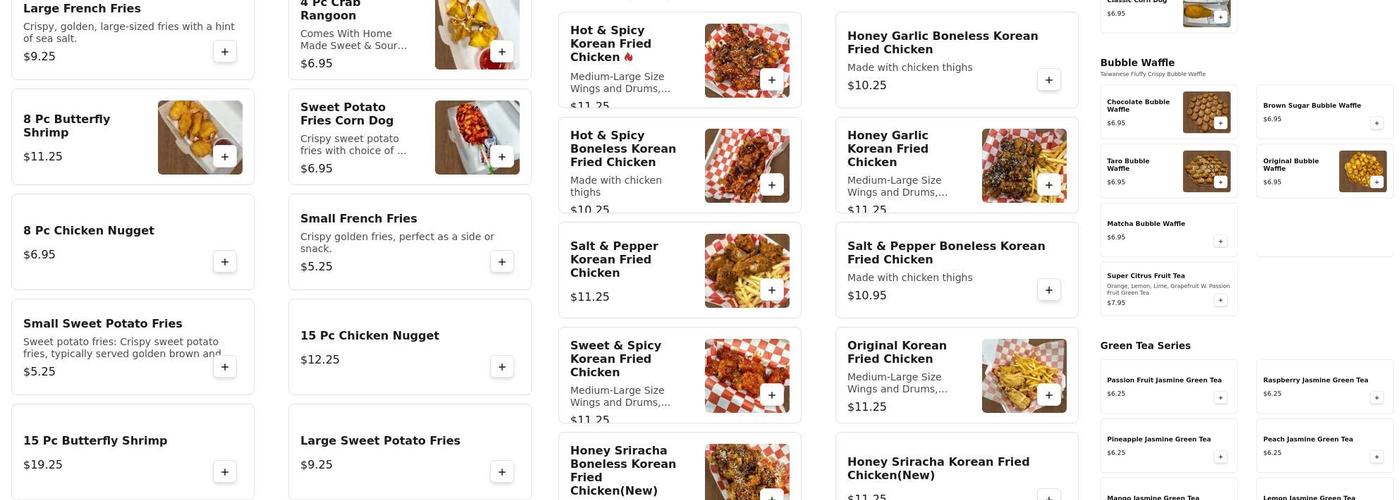Open Hot & Spicy Korean Fried Chicken photo
1400x500 pixels.
[x=745, y=60]
